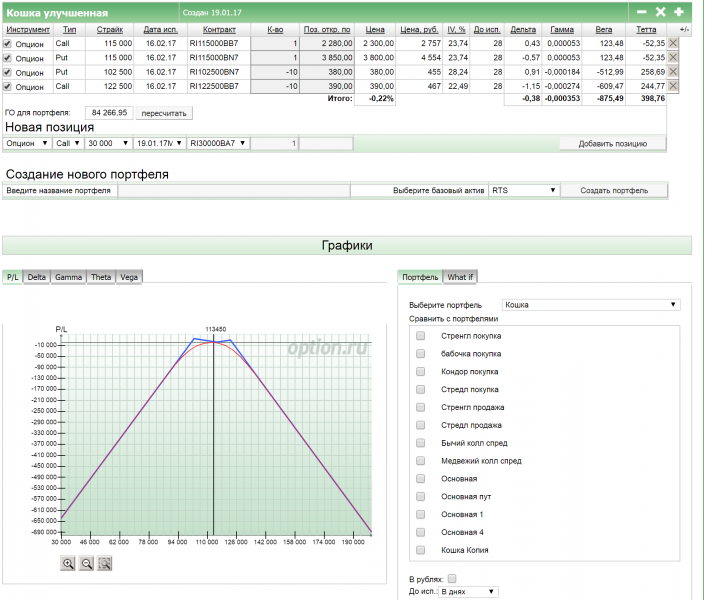This screenshot has height=600, width=706.
Task: Click the portfolio name input field
Action: [x=60, y=190]
